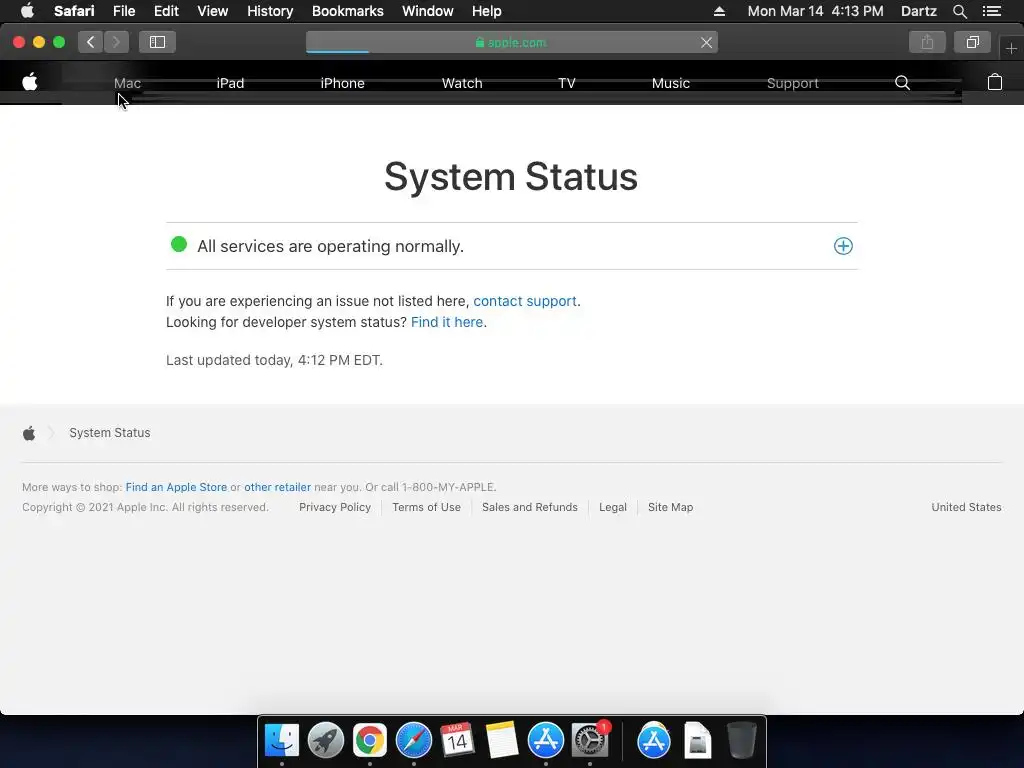Follow the contact support link
The height and width of the screenshot is (768, 1024).
(x=524, y=301)
